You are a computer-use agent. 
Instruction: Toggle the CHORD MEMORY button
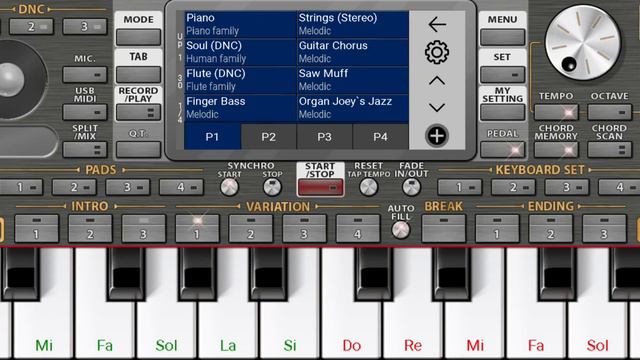pos(556,149)
